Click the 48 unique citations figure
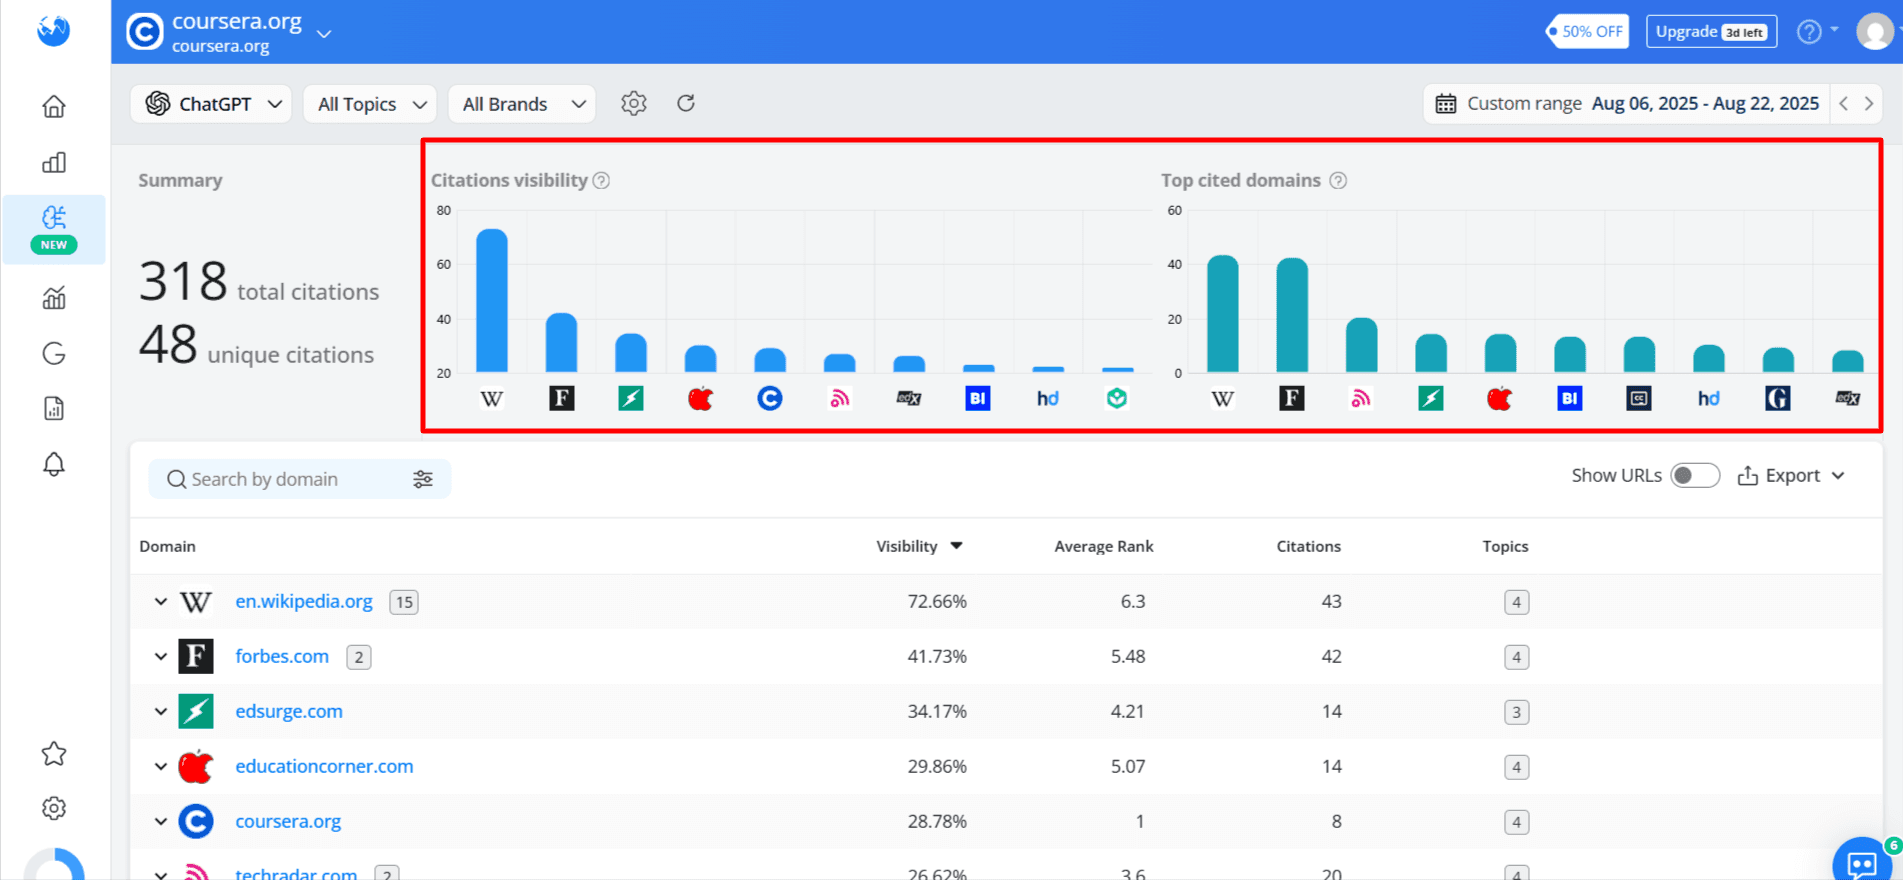The image size is (1903, 880). [x=168, y=345]
